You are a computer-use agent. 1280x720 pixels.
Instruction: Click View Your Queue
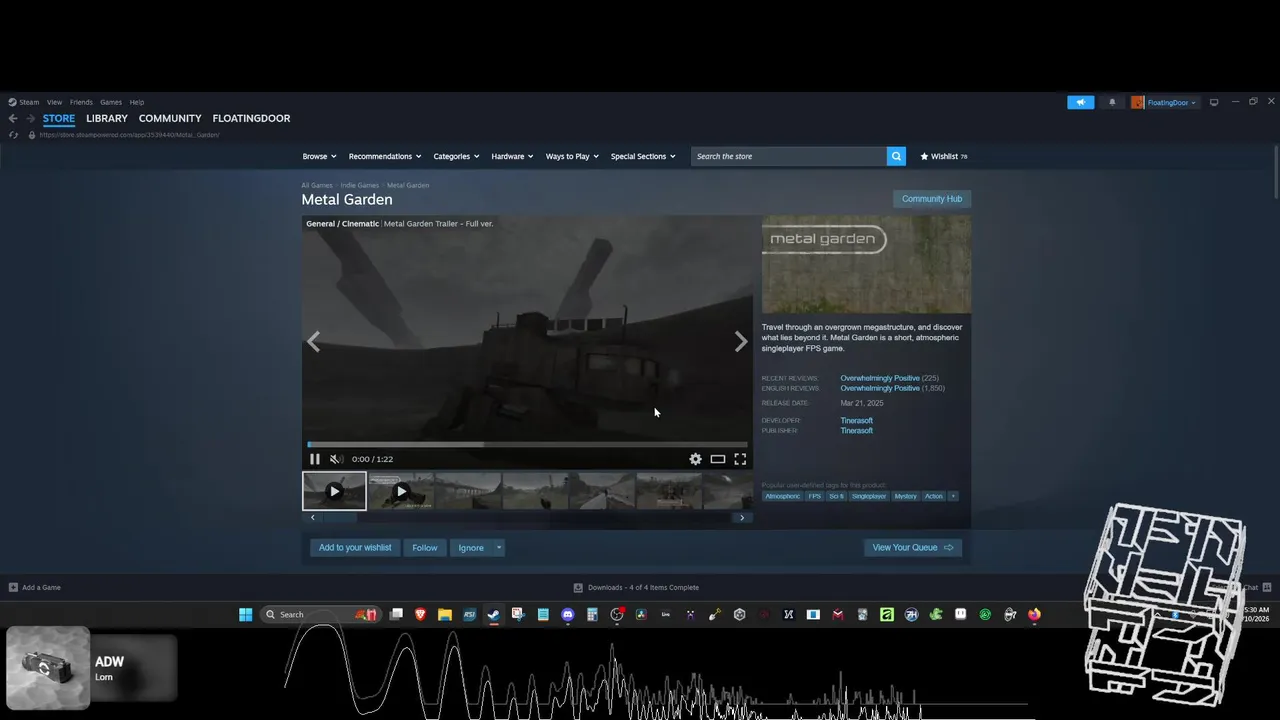tap(912, 547)
